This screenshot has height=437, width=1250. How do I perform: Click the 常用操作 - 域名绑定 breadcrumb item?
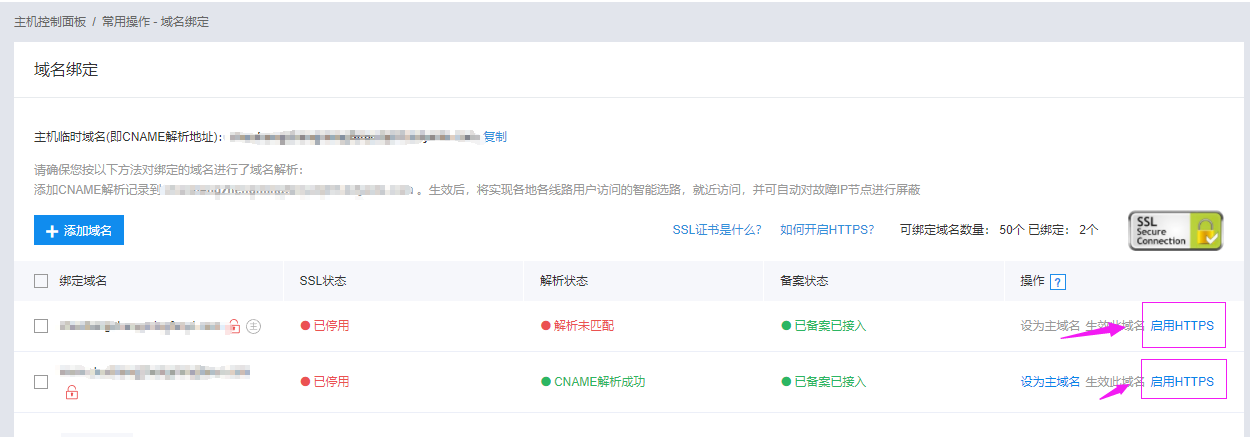tap(155, 21)
